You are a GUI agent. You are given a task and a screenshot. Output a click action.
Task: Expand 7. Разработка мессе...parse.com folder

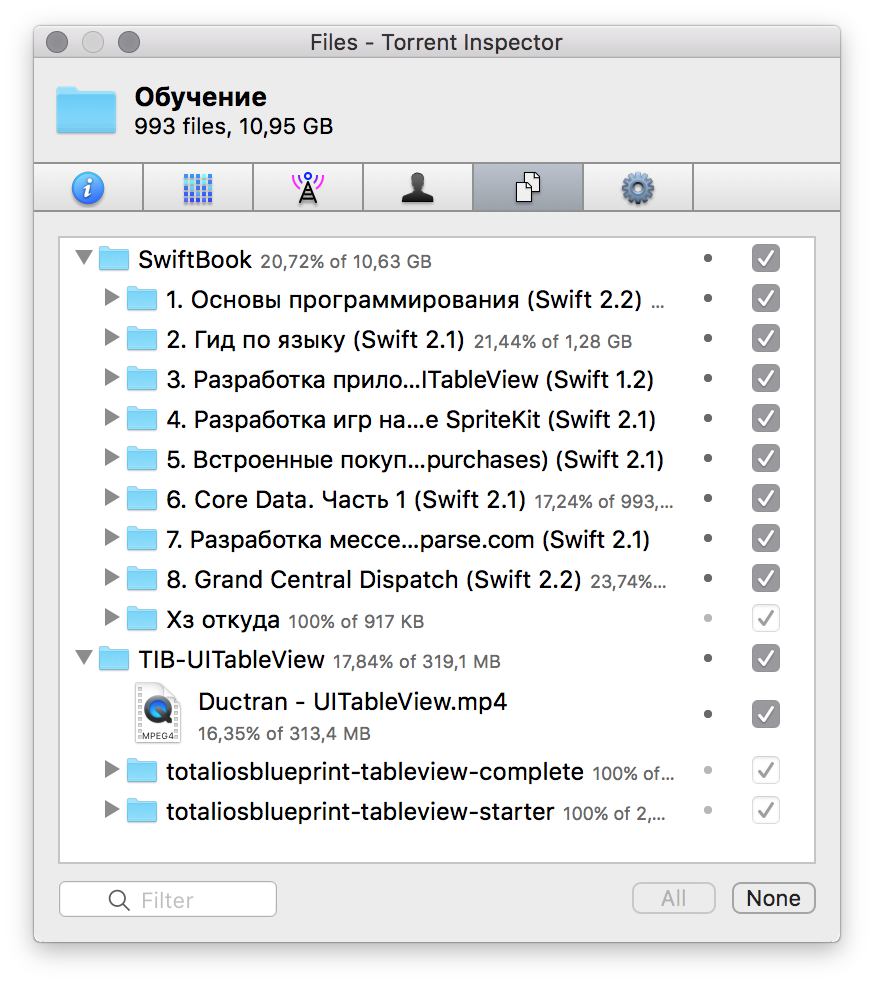pos(112,537)
